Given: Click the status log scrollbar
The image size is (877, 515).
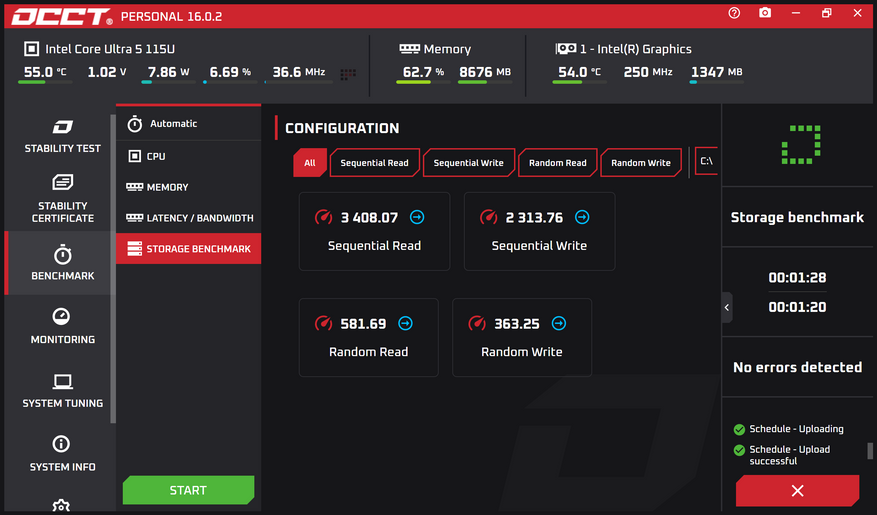Looking at the screenshot, I should (870, 451).
